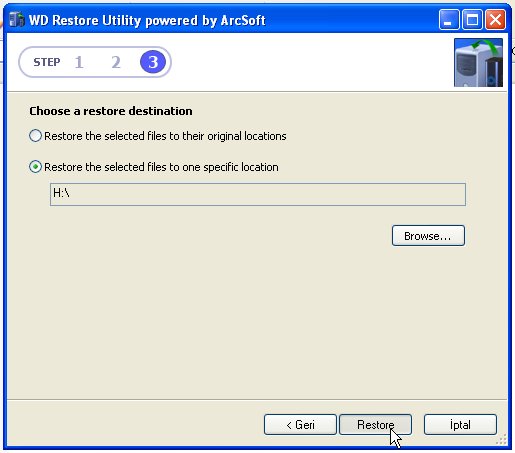Click the STEP label text
Image resolution: width=515 pixels, height=453 pixels.
tap(47, 62)
